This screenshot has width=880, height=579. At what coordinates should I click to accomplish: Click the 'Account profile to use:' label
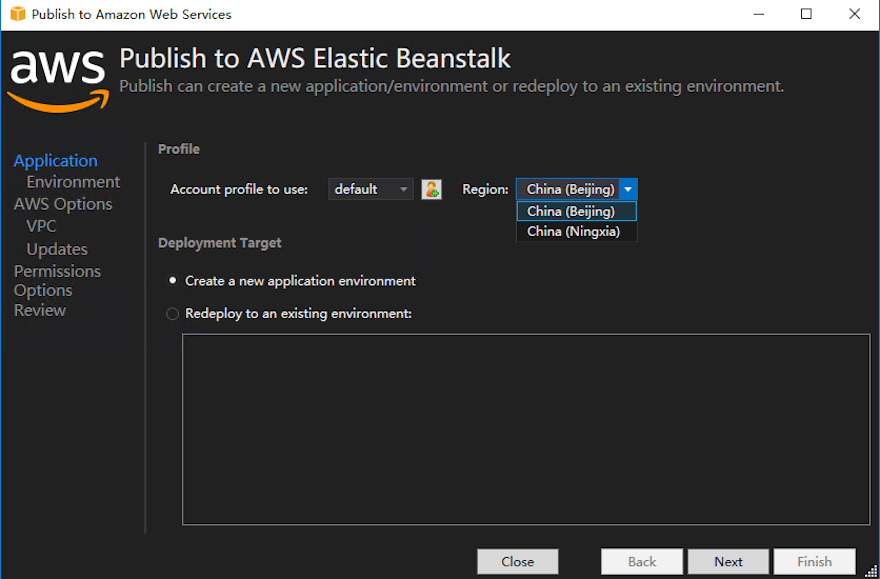[x=239, y=190]
